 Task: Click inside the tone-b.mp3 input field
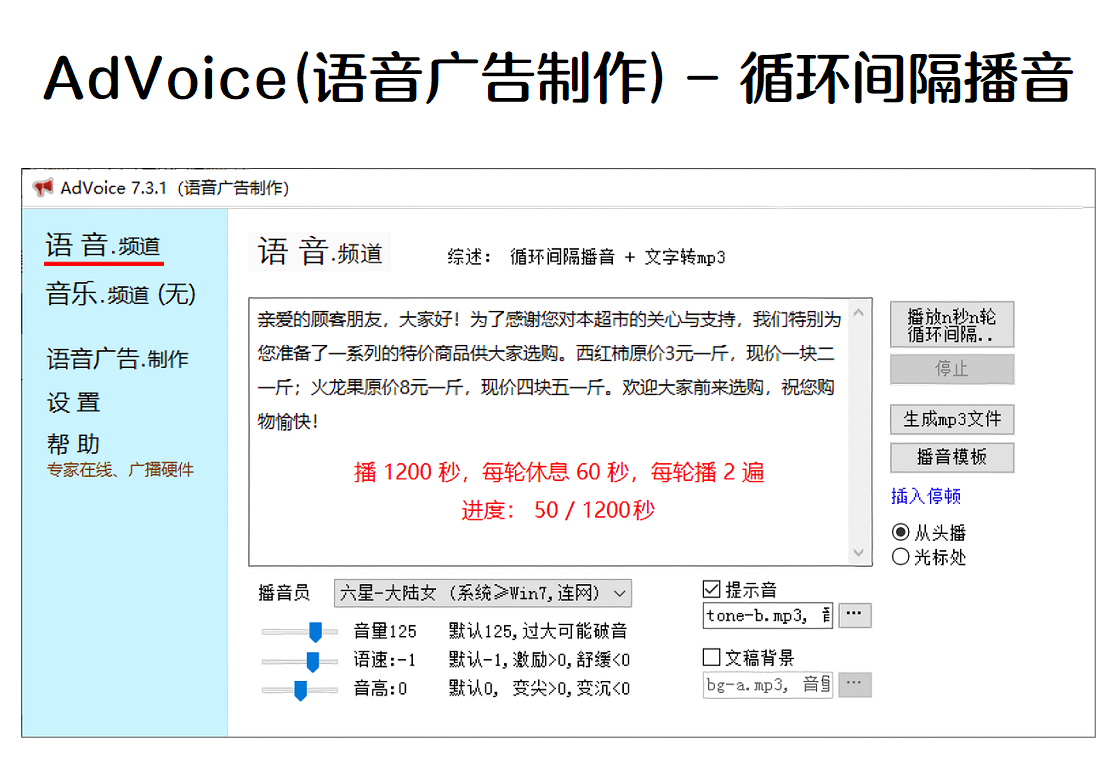tap(767, 615)
